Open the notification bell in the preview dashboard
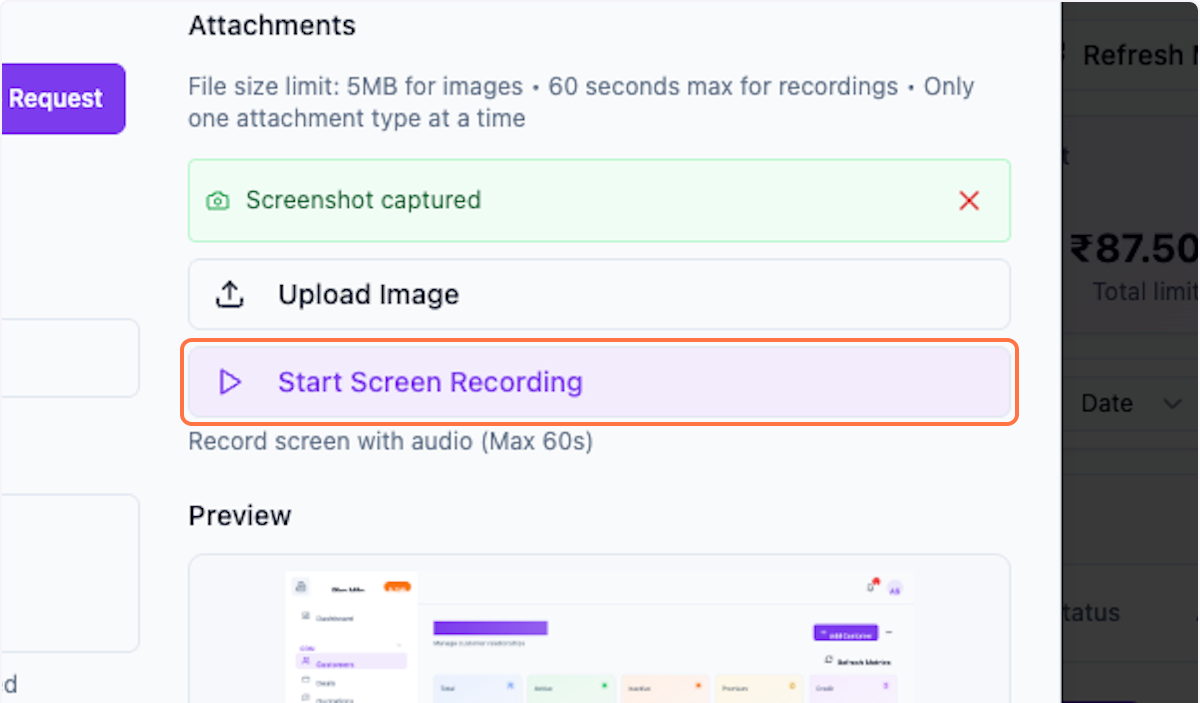 coord(869,587)
